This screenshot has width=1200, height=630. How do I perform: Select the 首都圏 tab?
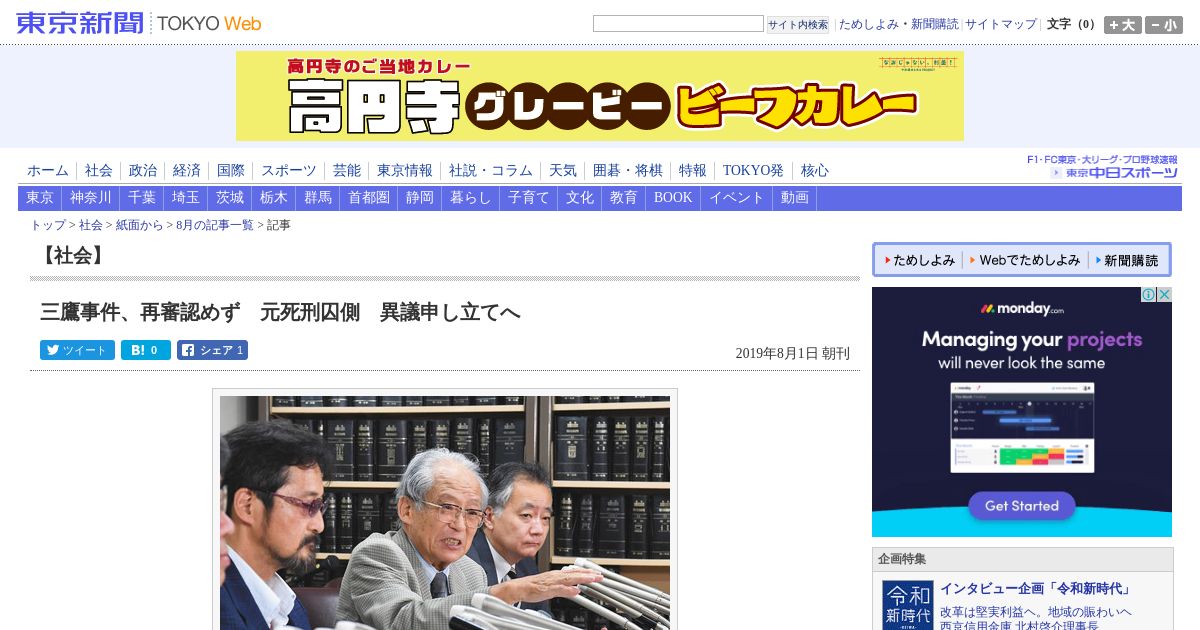click(369, 198)
